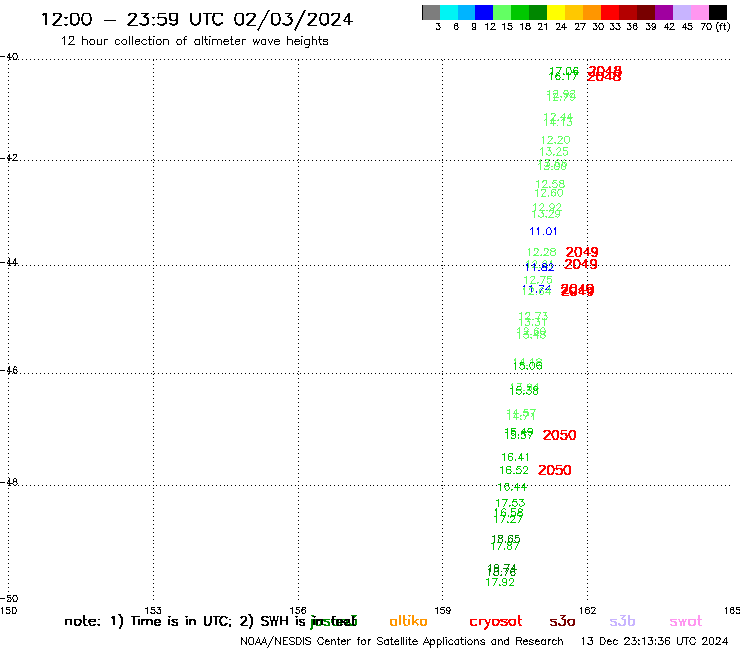Click the orange 'altika' satellite label
Viewport: 740px width, 650px height.
(408, 621)
